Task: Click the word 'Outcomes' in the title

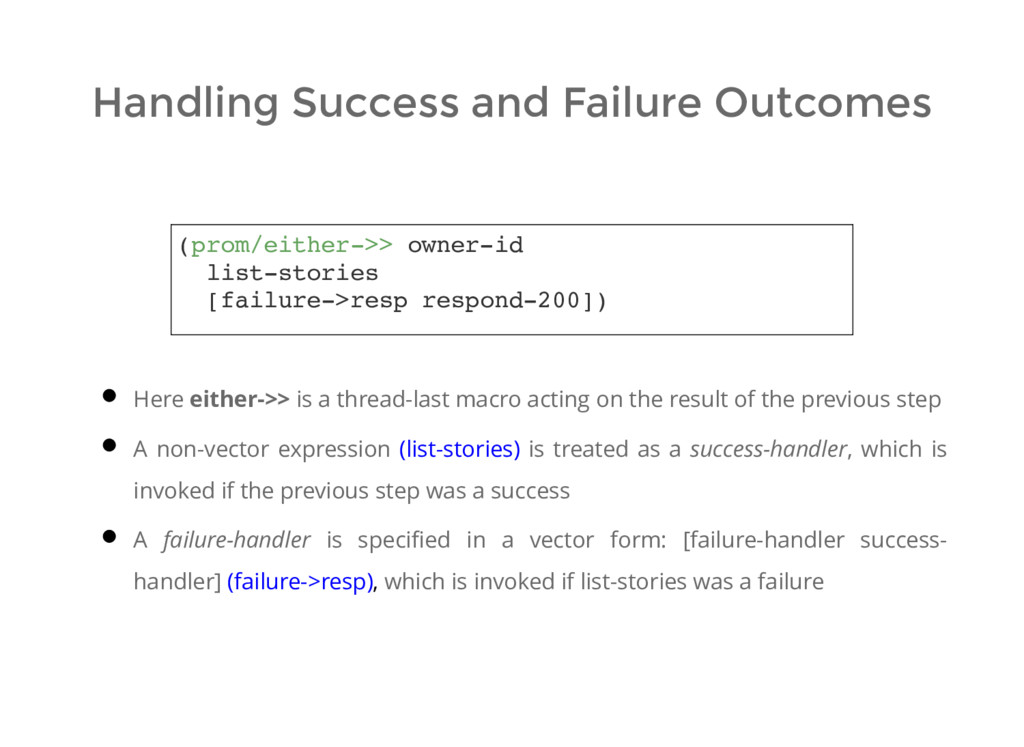Action: click(x=823, y=103)
